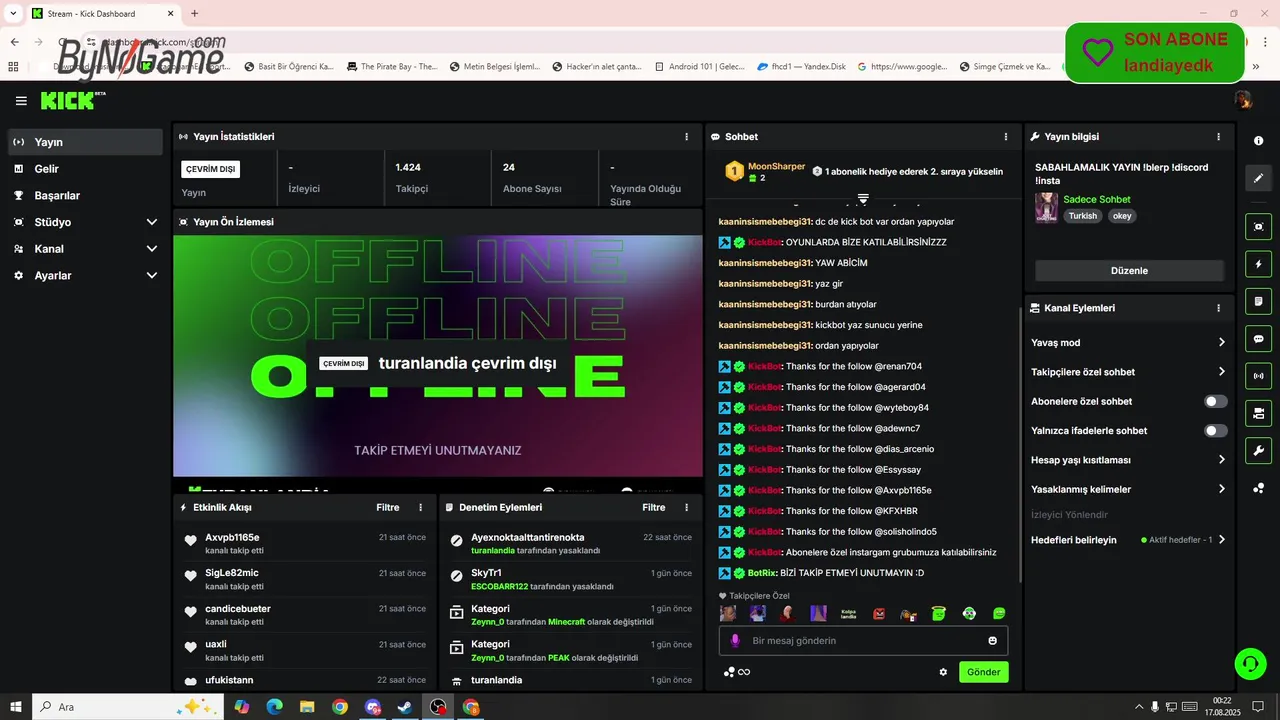This screenshot has height=720, width=1280.
Task: Open OBS Studio from the taskbar
Action: tap(438, 707)
